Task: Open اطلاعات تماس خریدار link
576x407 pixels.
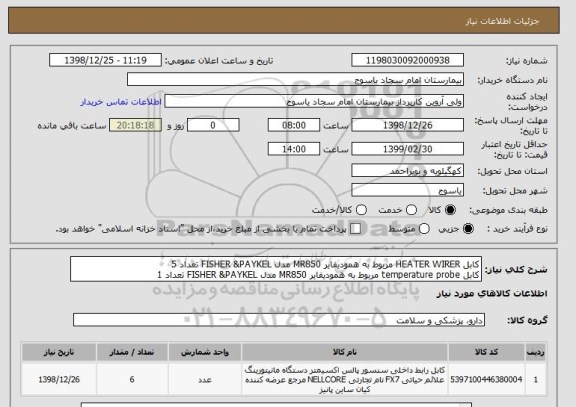Action: click(x=121, y=102)
